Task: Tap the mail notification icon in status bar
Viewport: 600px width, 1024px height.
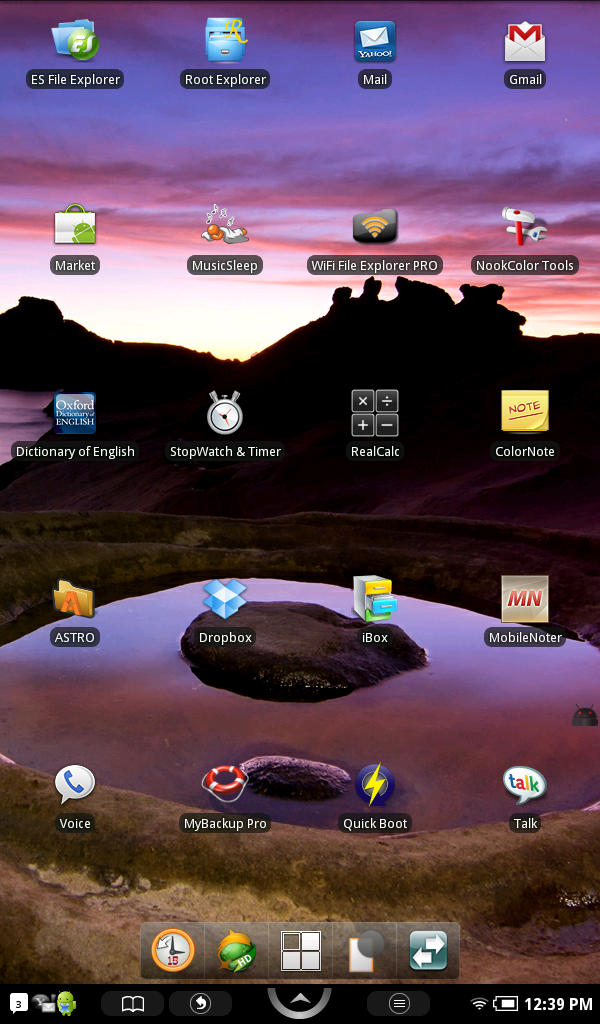Action: tap(44, 1004)
